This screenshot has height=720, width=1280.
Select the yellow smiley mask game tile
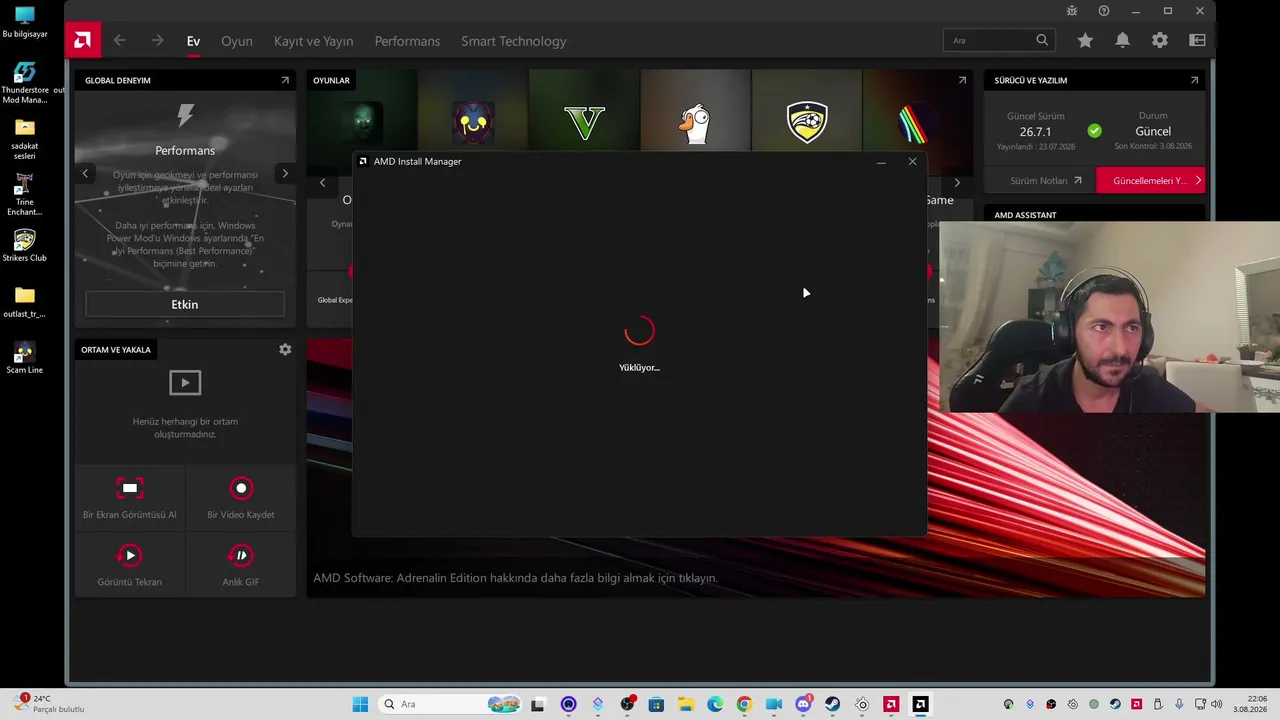click(473, 123)
